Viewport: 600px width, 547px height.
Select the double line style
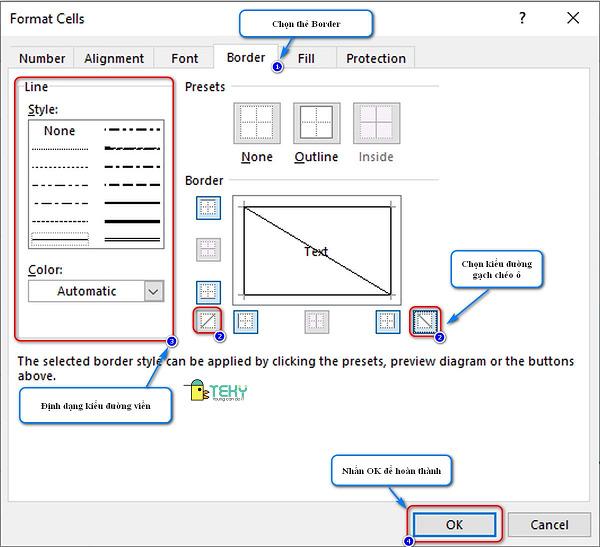click(x=132, y=240)
